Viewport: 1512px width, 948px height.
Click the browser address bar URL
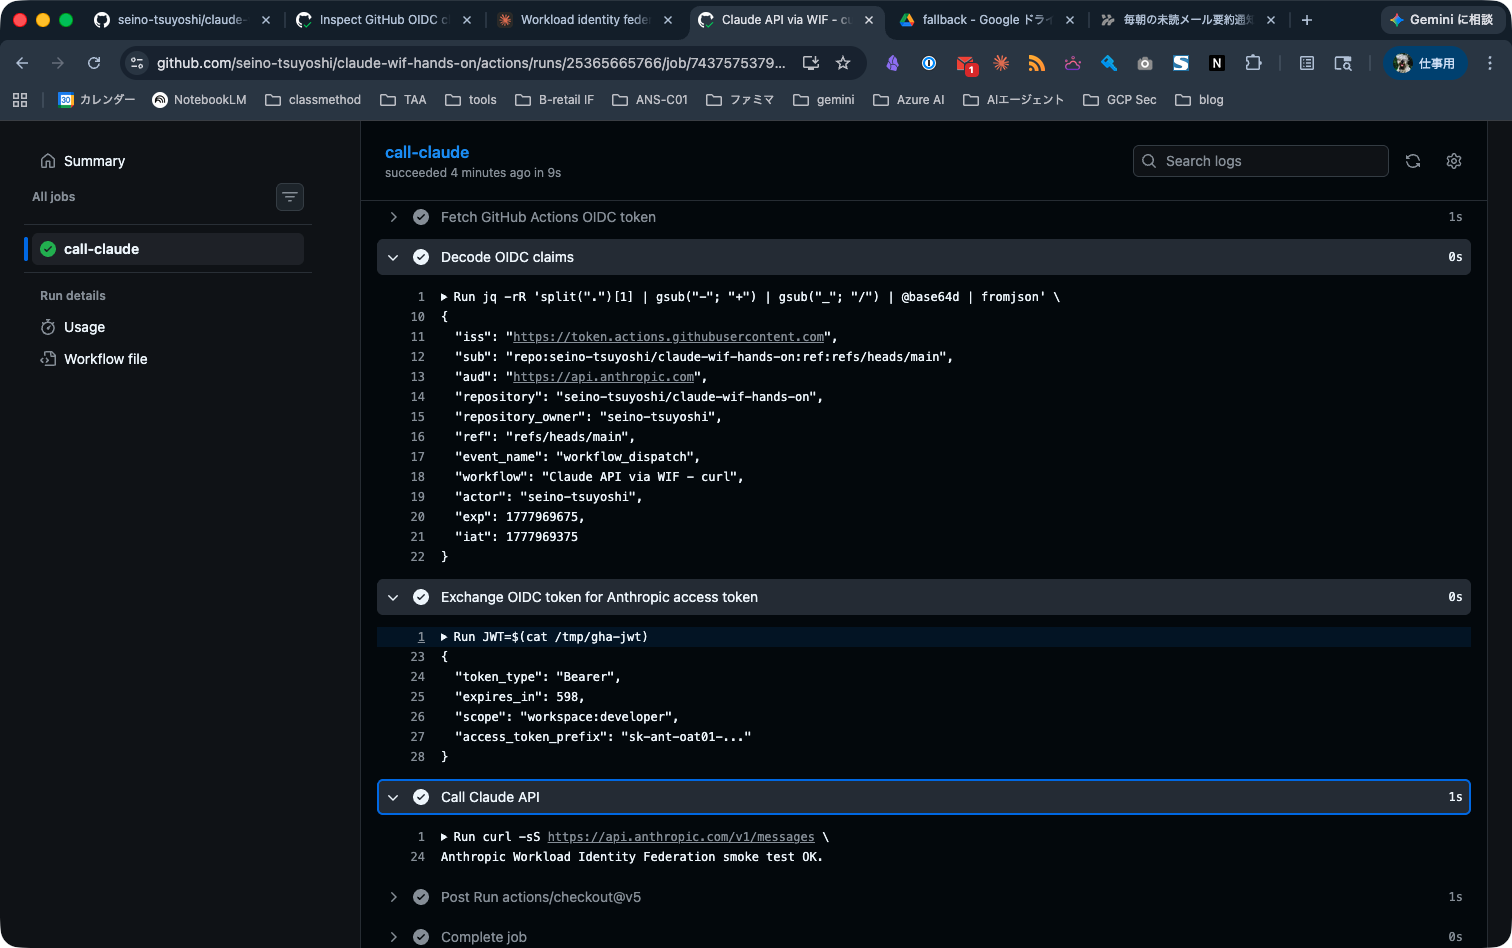[x=471, y=63]
